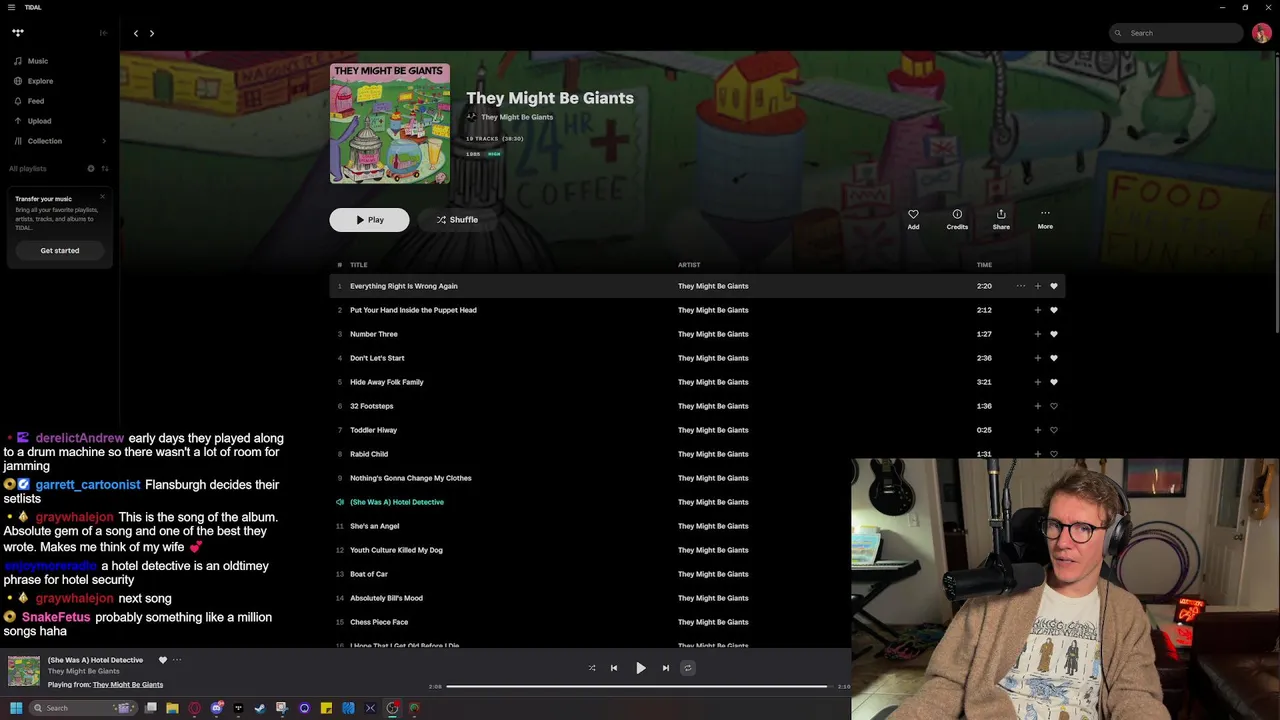Click the Search input field
Screen dimensions: 1280x720
1176,33
